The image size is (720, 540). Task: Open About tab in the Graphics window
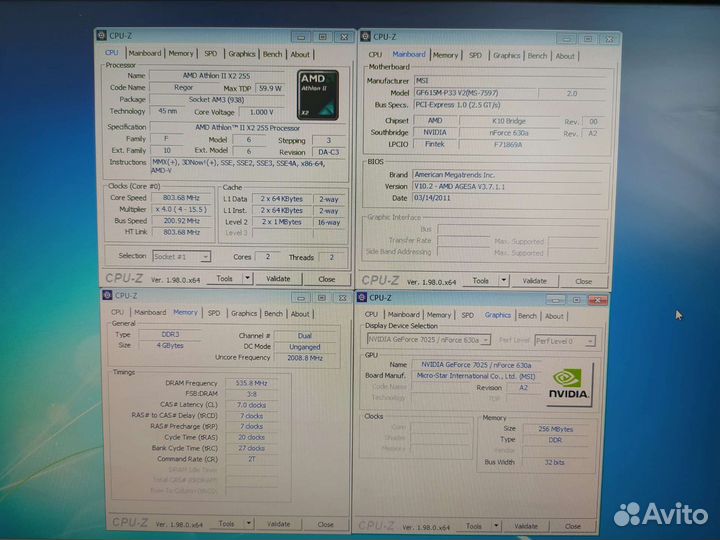[x=554, y=316]
